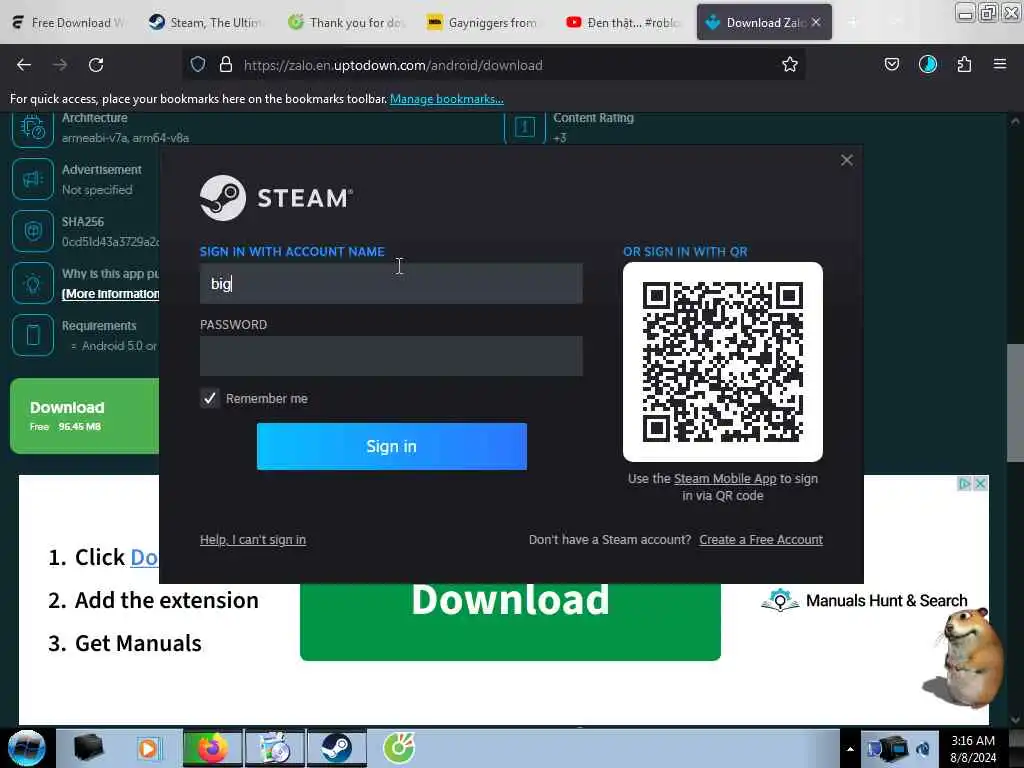Reload the page with the refresh icon
The image size is (1024, 768).
[x=96, y=65]
